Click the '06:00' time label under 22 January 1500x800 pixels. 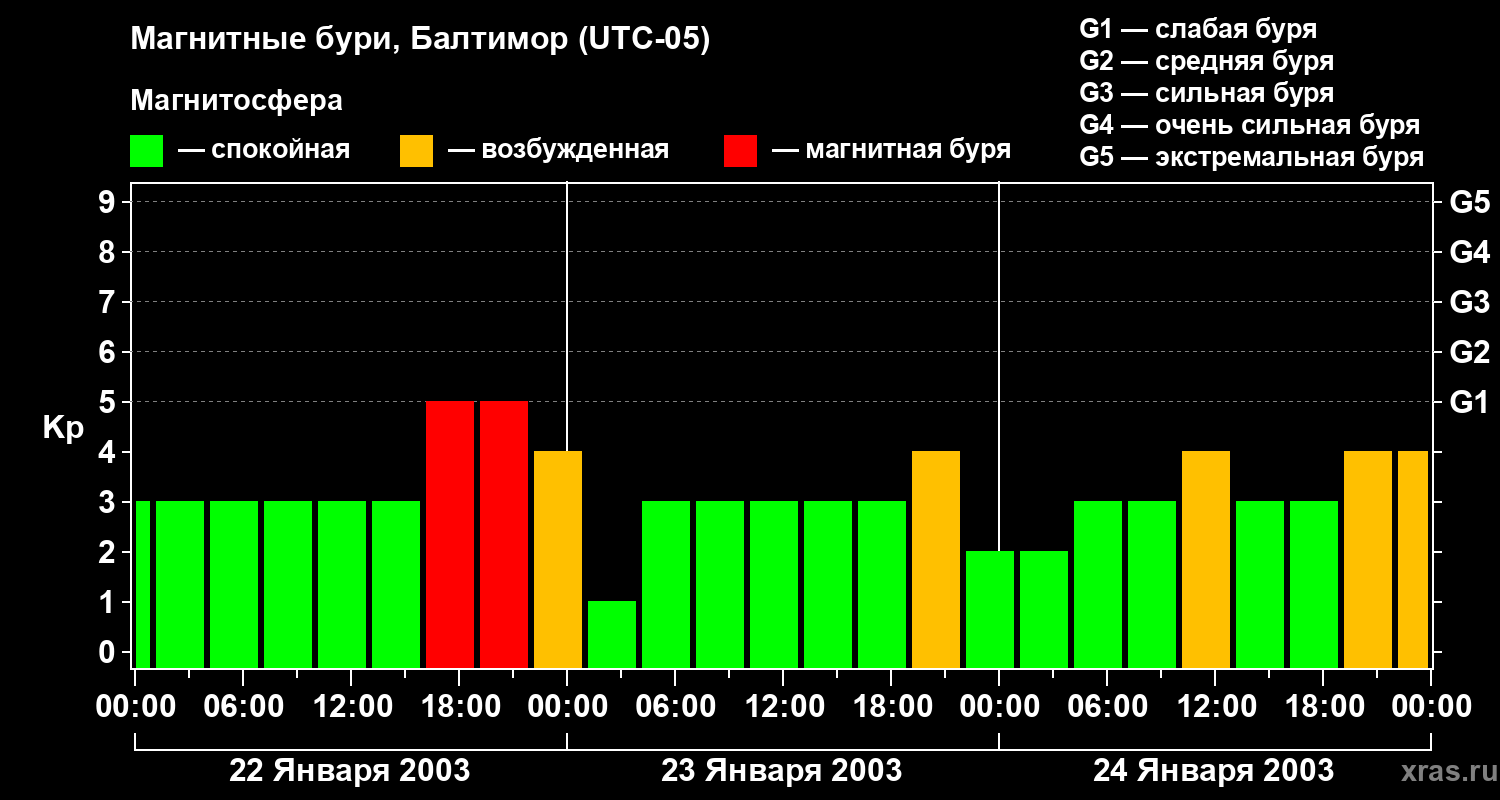[x=243, y=707]
